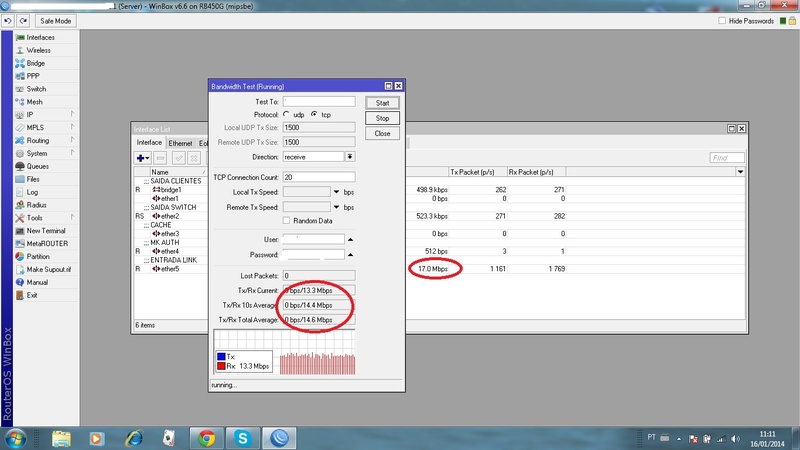Expand the IP submenu
This screenshot has height=450, width=800.
click(x=72, y=114)
